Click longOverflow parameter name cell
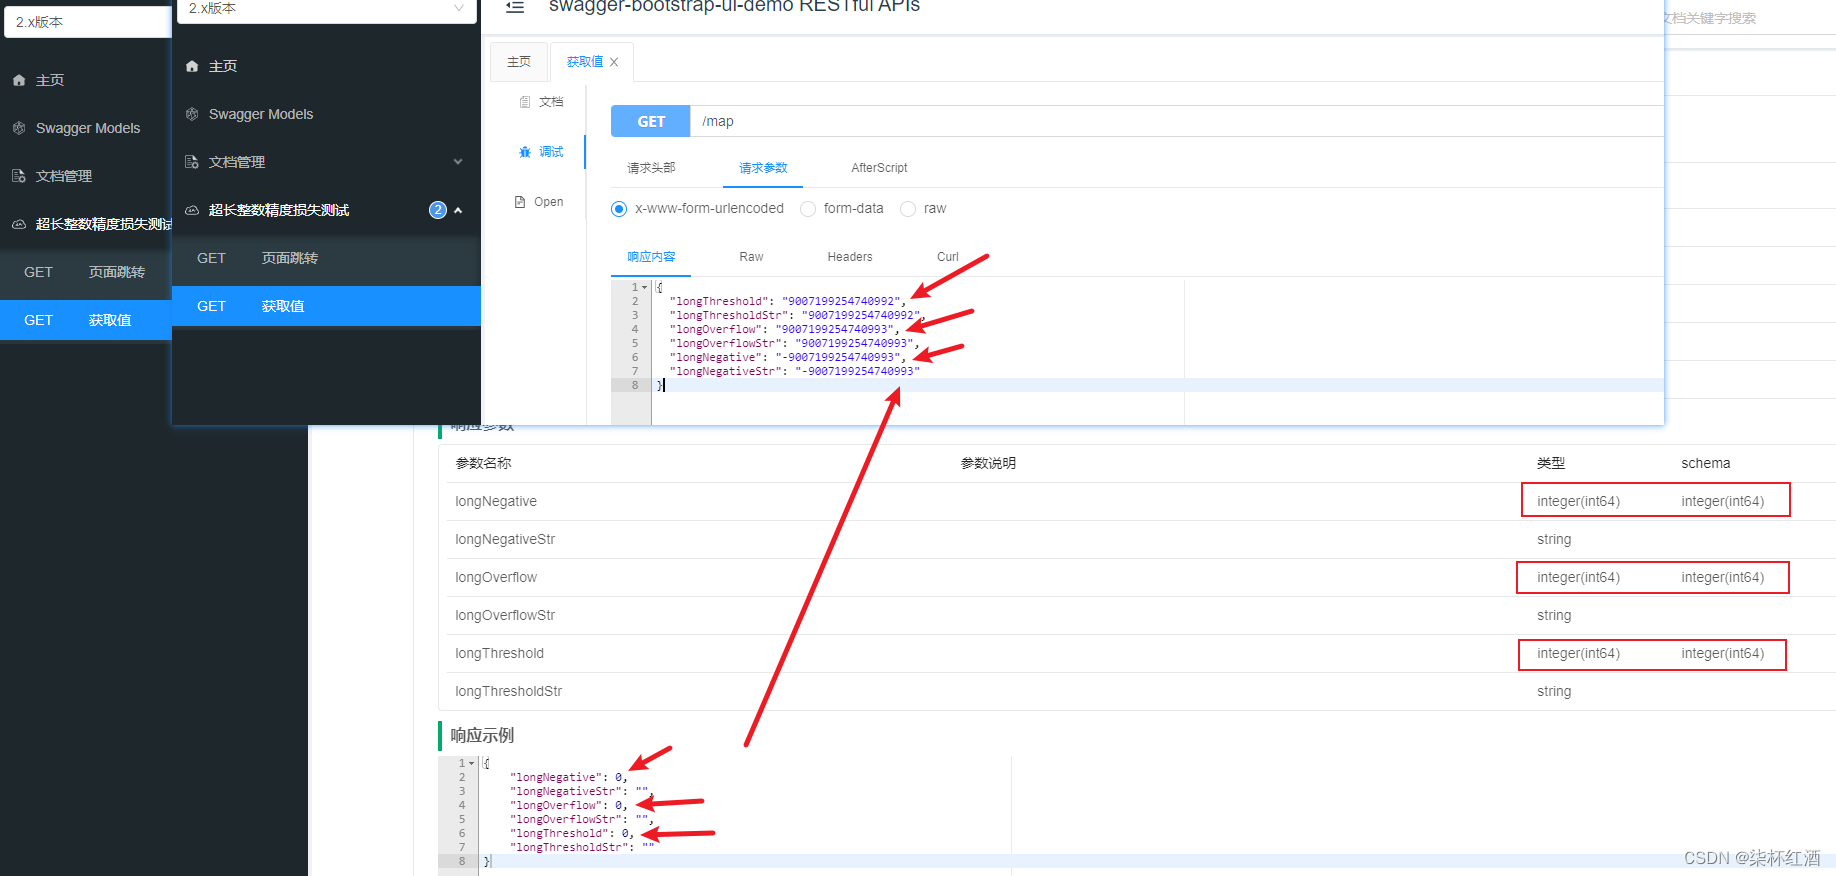 coord(496,577)
